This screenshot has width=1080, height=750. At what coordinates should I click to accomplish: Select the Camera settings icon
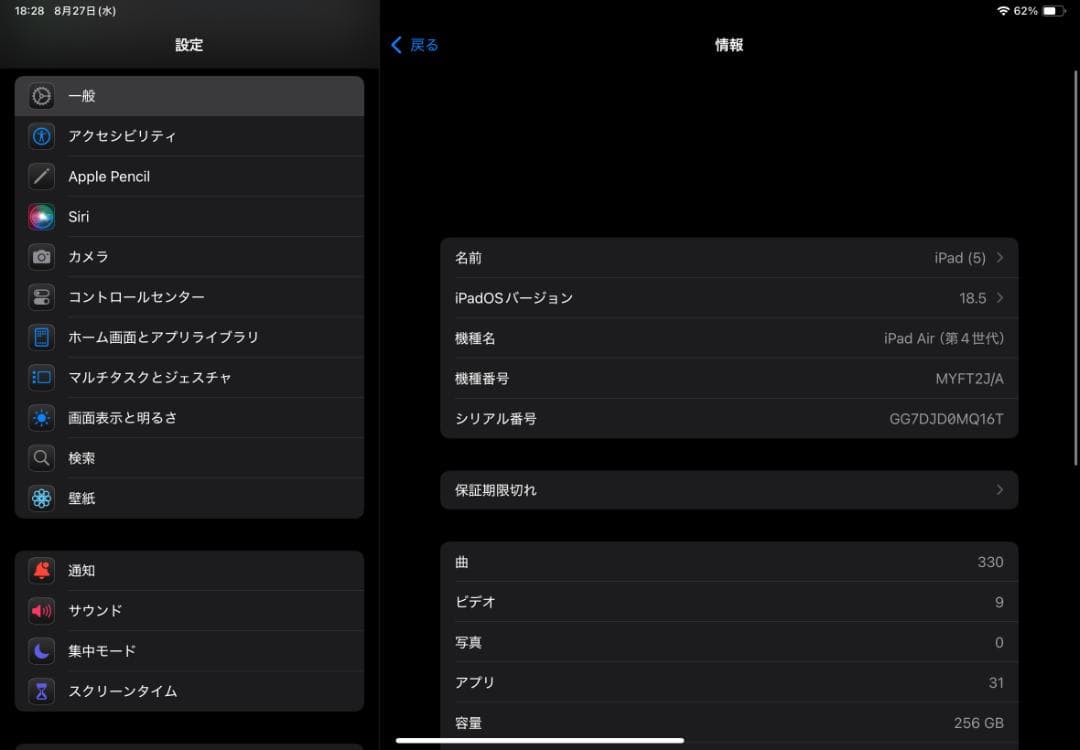pos(40,257)
